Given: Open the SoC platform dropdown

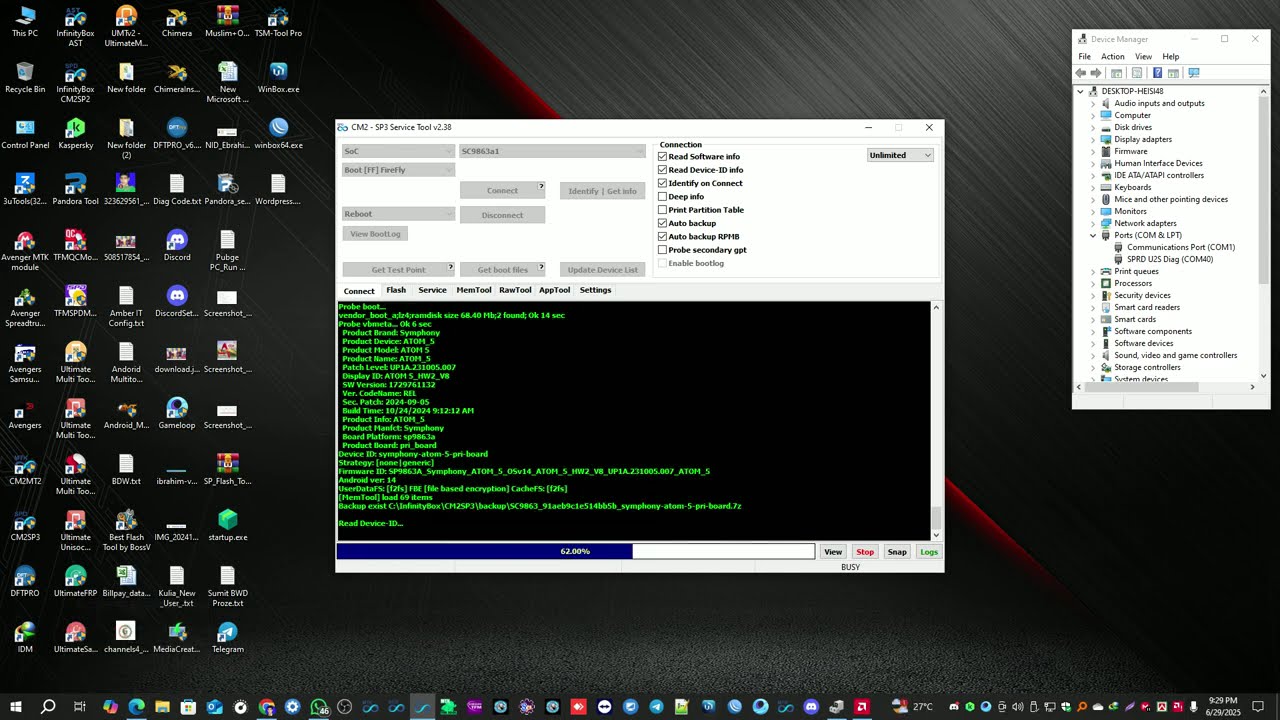Looking at the screenshot, I should 398,151.
